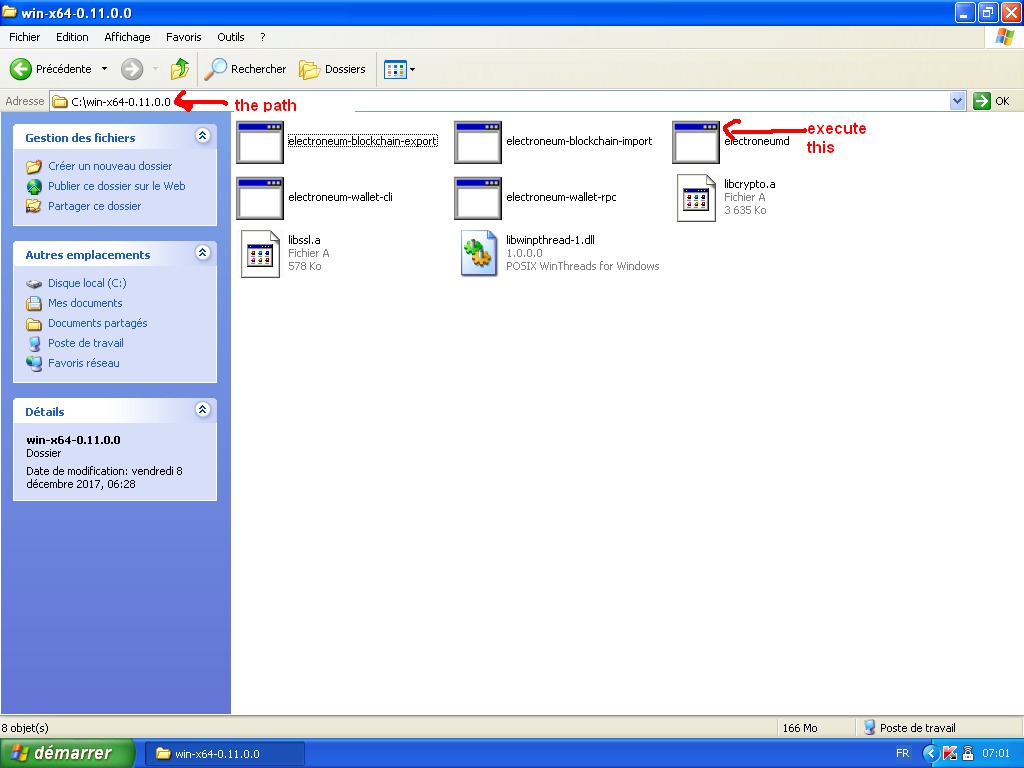
Task: Open the view mode dropdown arrow
Action: [x=412, y=69]
